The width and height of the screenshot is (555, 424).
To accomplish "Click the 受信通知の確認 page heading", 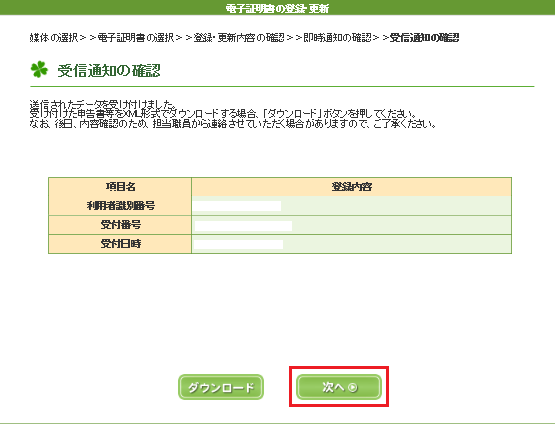I will click(109, 70).
